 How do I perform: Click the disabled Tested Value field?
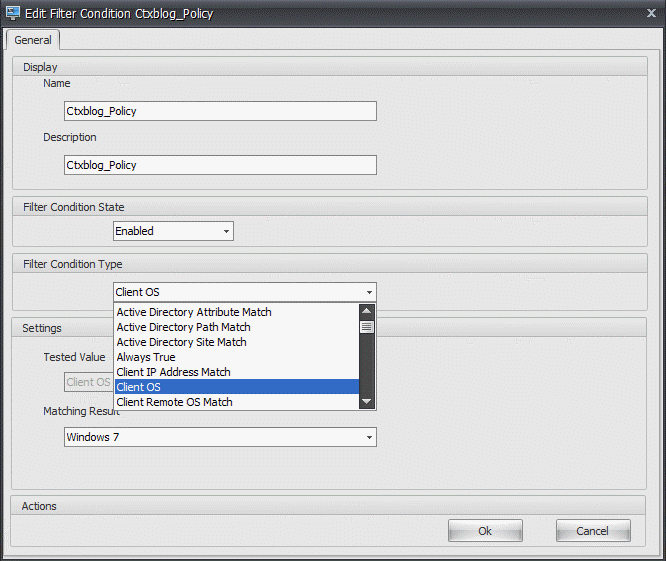[x=89, y=382]
